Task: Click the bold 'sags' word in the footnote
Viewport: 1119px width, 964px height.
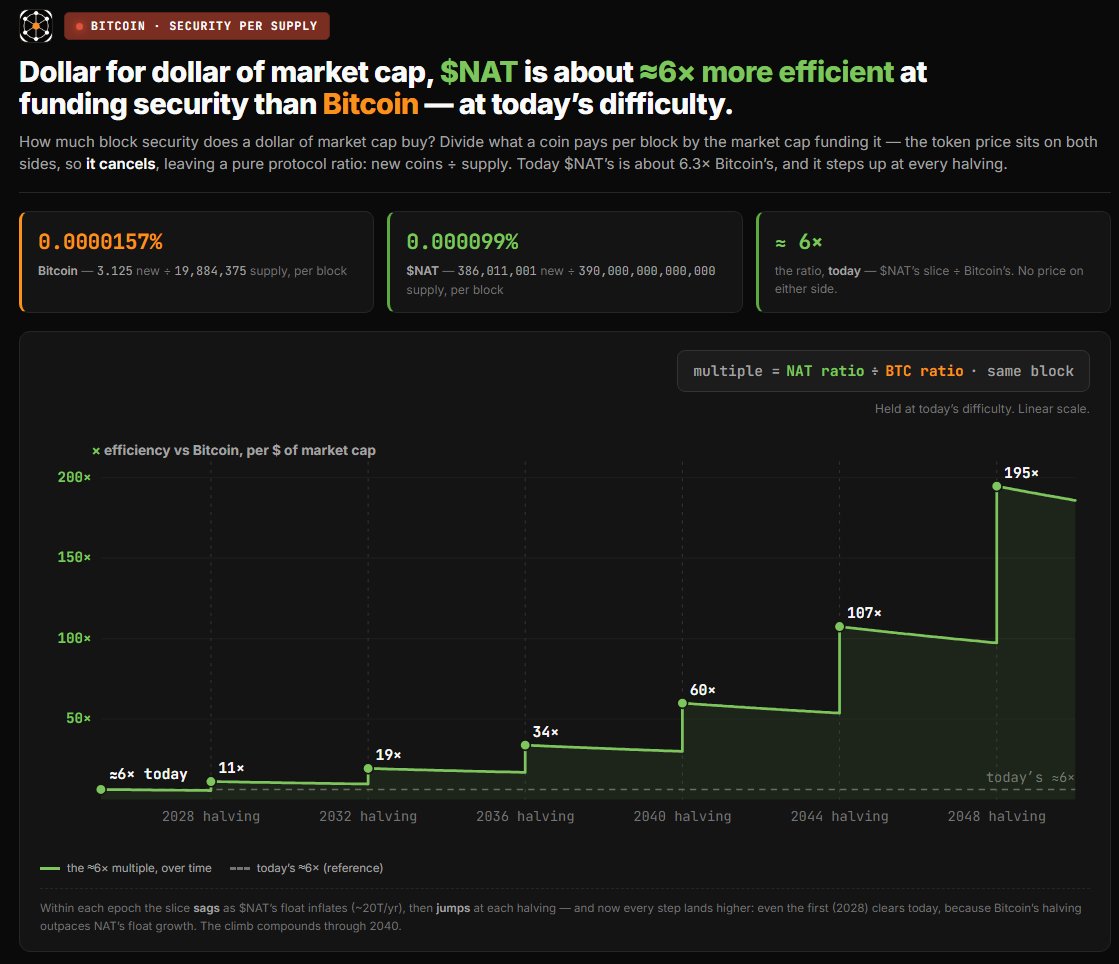Action: tap(206, 908)
